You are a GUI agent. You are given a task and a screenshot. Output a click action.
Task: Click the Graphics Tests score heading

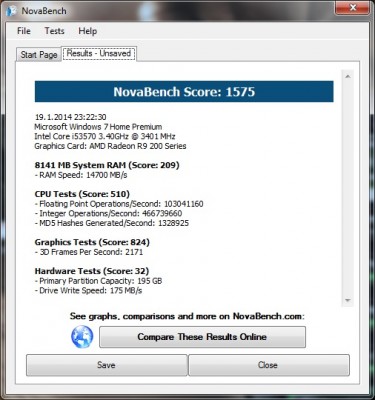[x=92, y=242]
